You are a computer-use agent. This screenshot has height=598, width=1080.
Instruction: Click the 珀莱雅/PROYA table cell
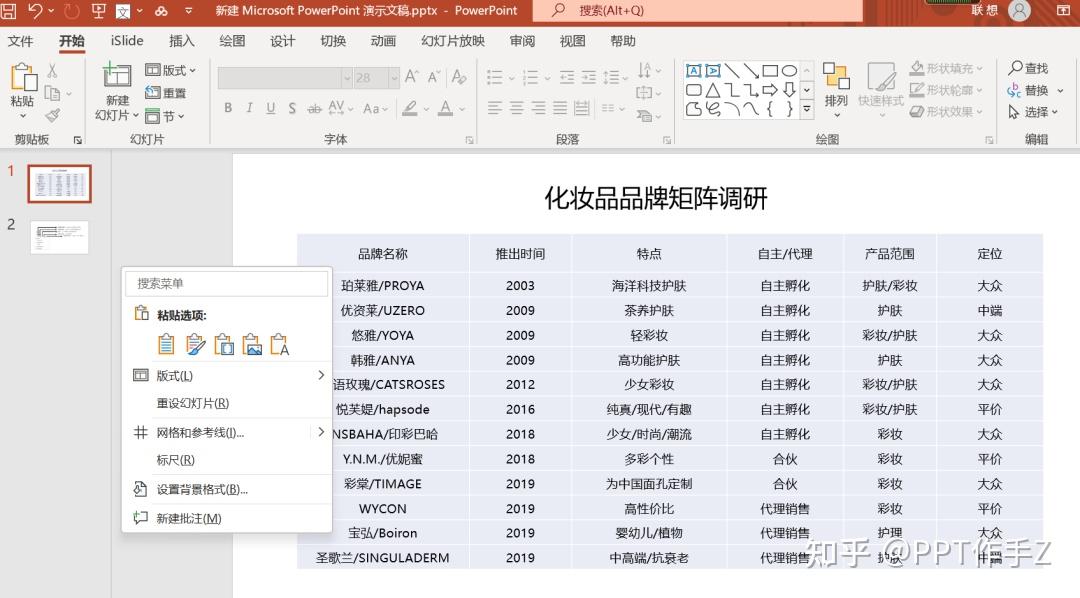(383, 285)
